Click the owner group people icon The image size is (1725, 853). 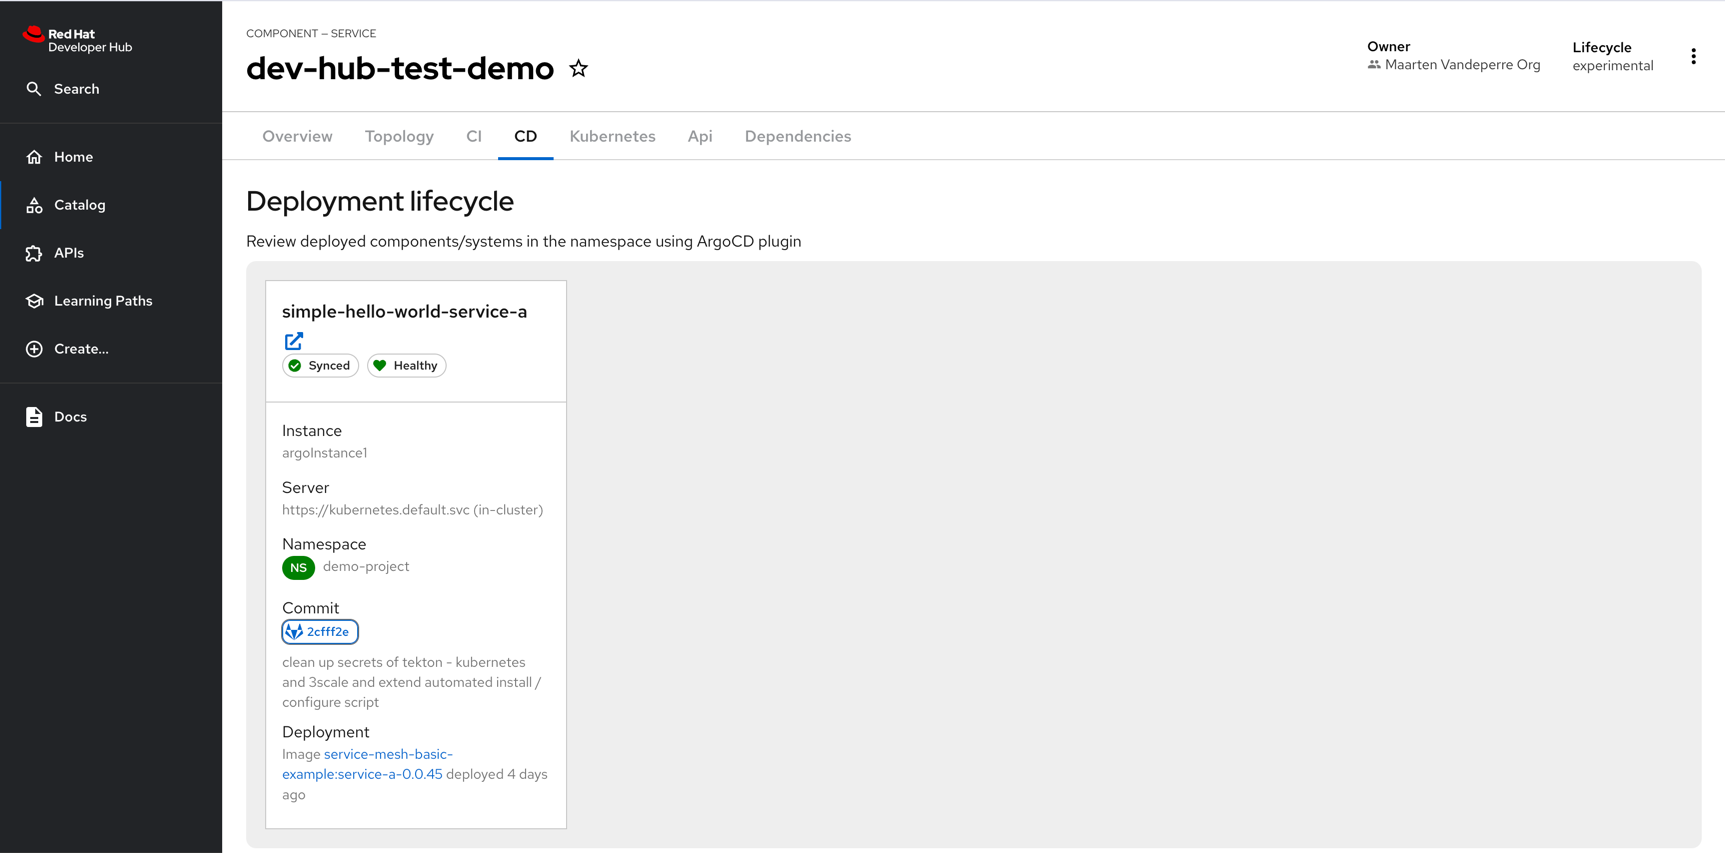[x=1374, y=65]
